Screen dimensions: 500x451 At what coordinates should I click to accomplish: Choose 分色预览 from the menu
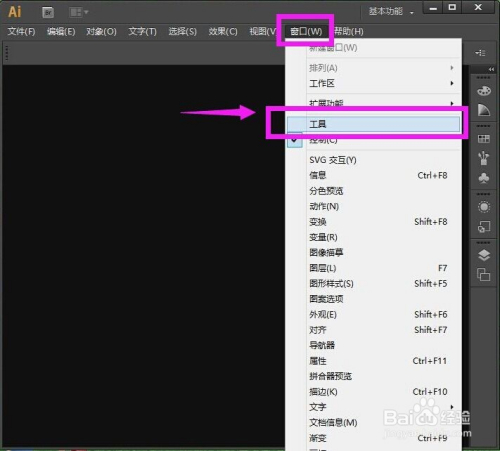(x=373, y=191)
